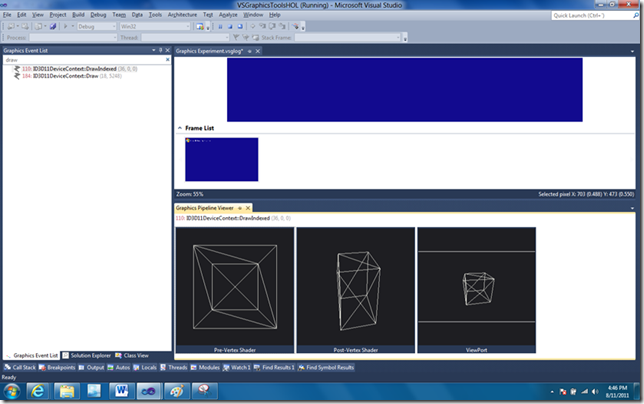Open the document tabs overflow dropdown
The image size is (644, 404).
point(632,51)
